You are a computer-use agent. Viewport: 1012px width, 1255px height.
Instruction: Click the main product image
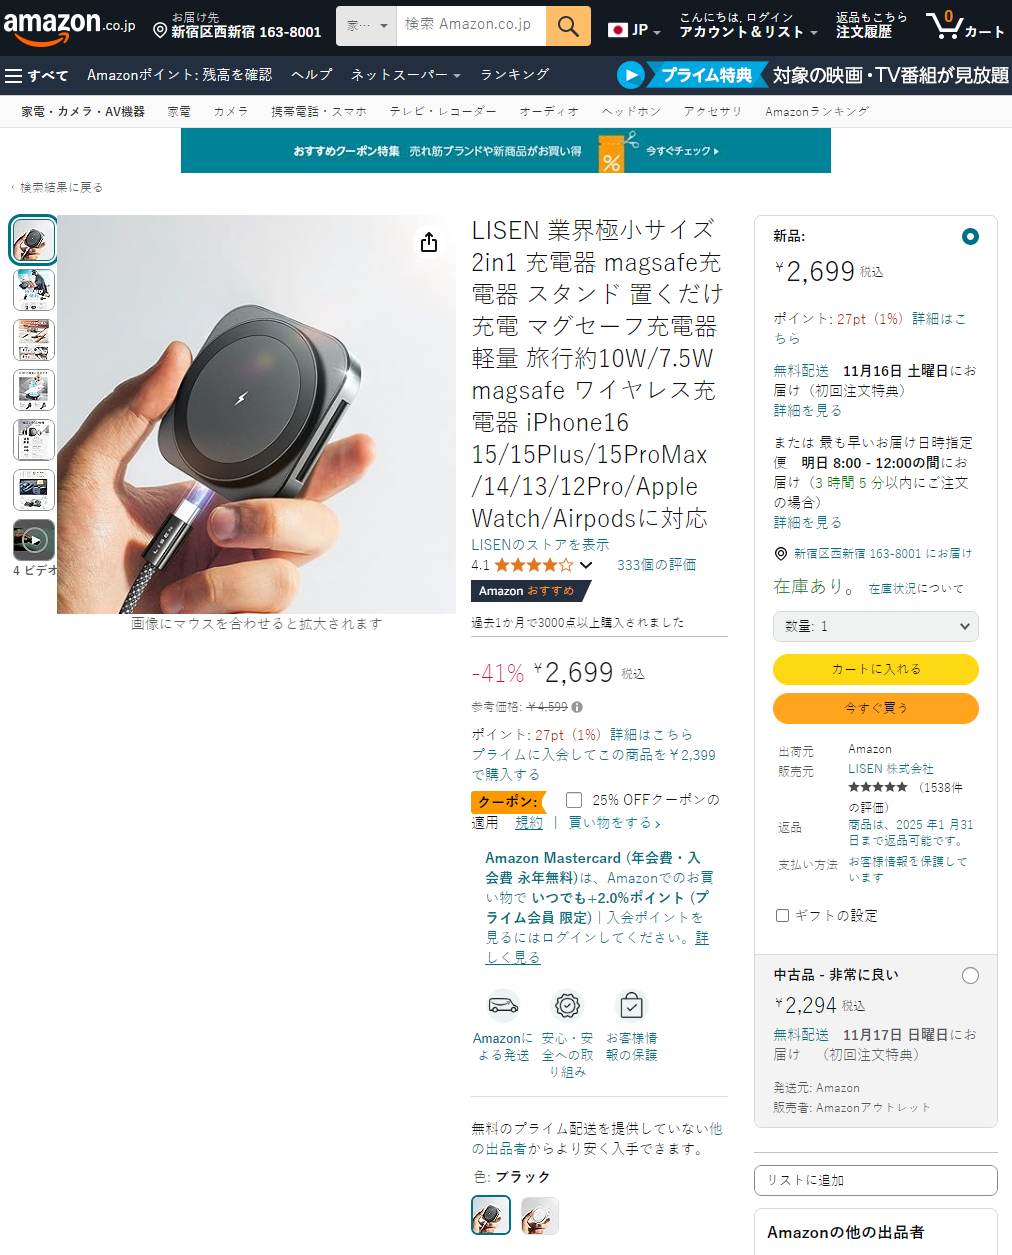click(x=256, y=414)
